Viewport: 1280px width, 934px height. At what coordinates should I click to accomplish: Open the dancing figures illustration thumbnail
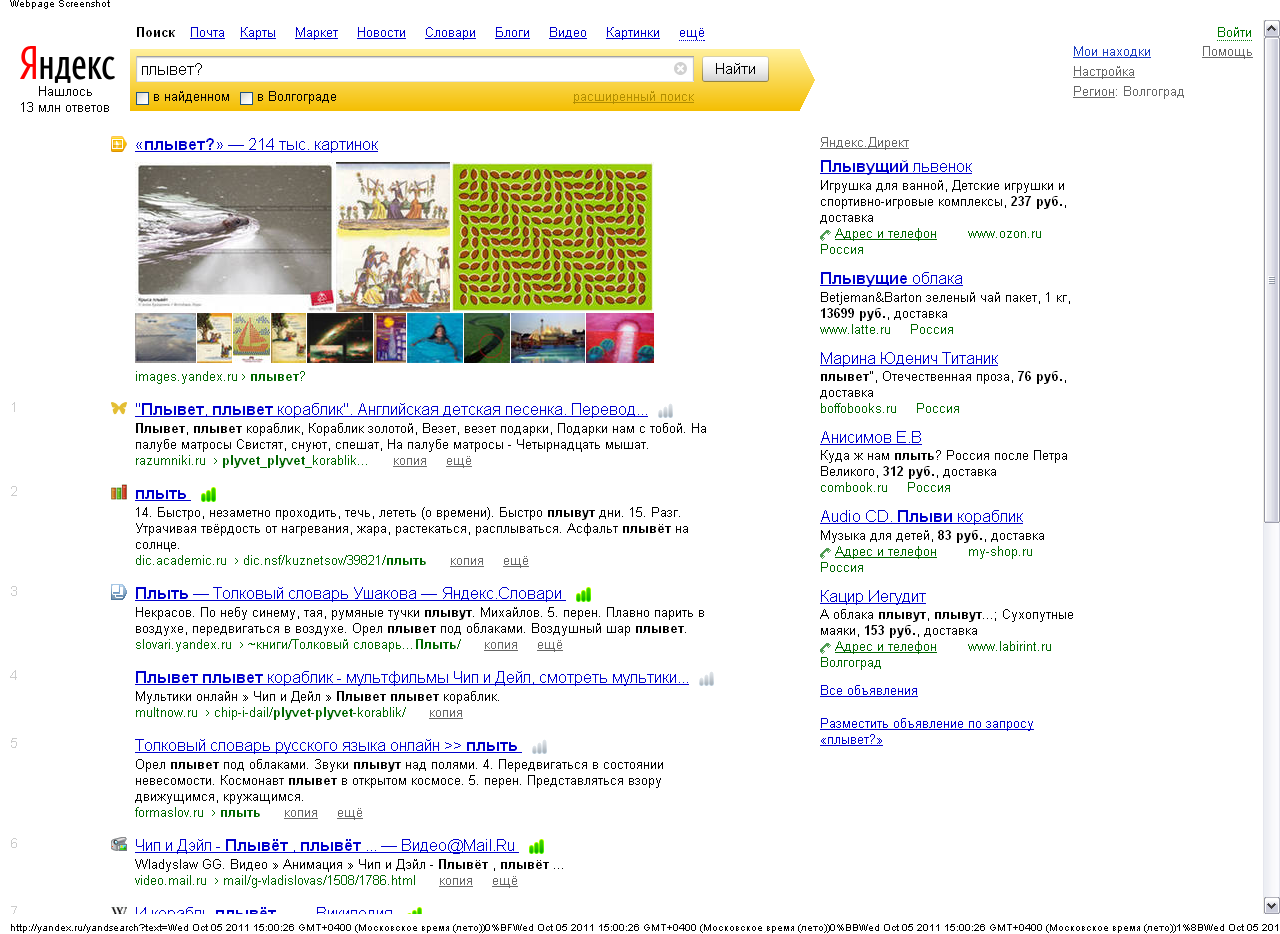click(x=392, y=237)
